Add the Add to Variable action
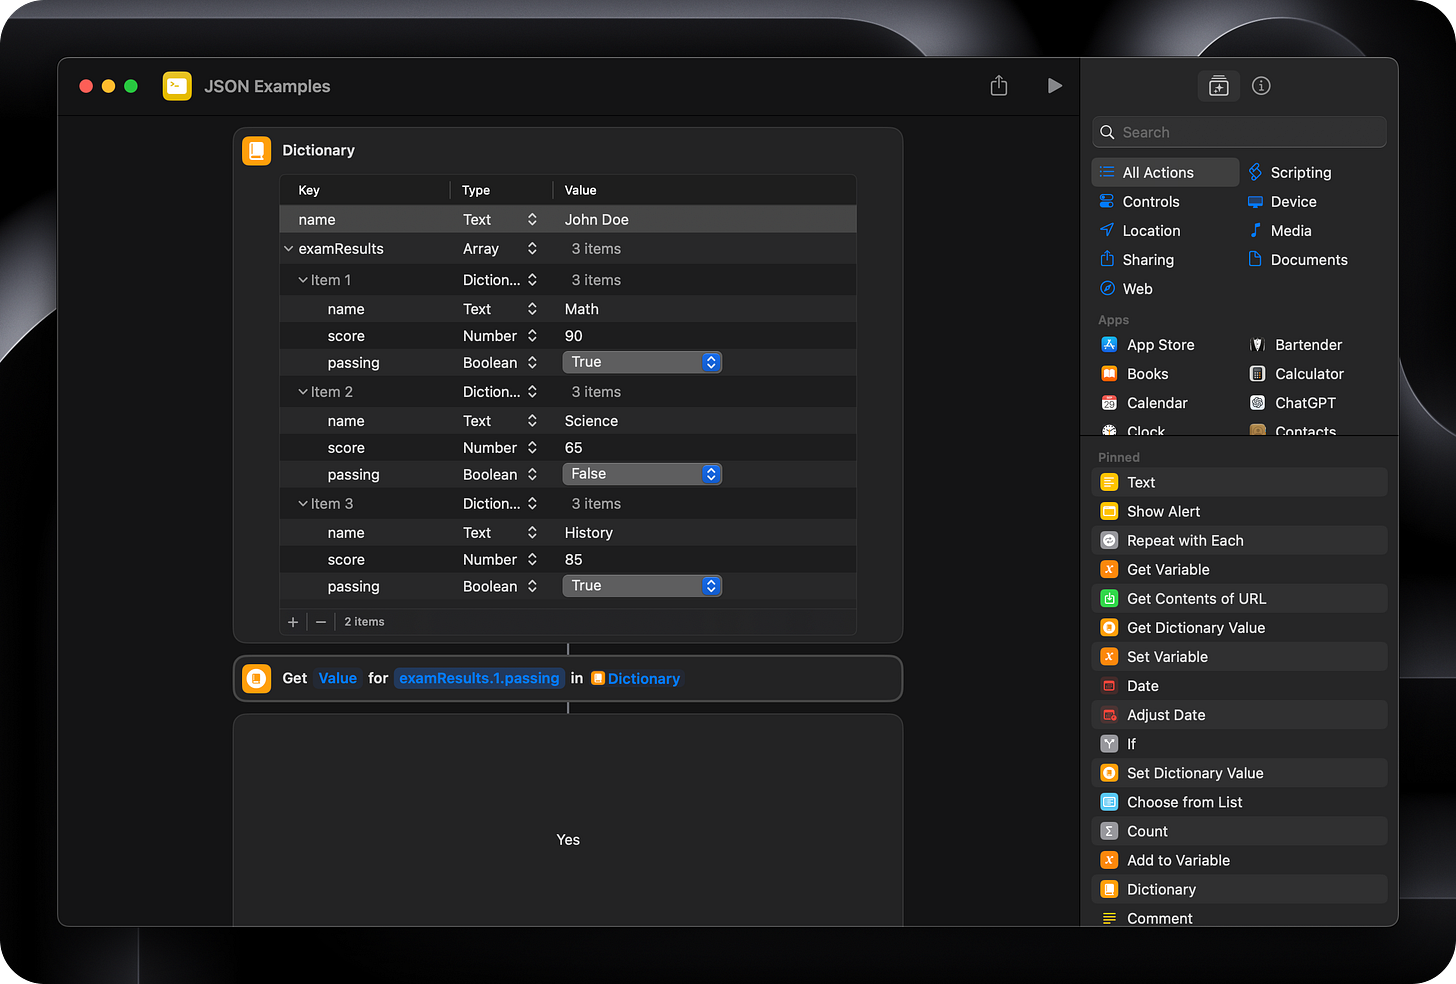Viewport: 1456px width, 984px height. (1240, 859)
